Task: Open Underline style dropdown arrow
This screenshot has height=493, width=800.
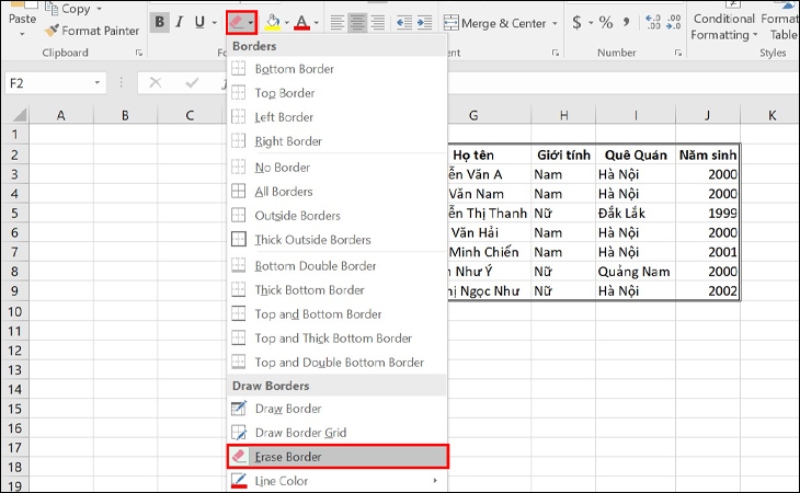Action: (214, 23)
